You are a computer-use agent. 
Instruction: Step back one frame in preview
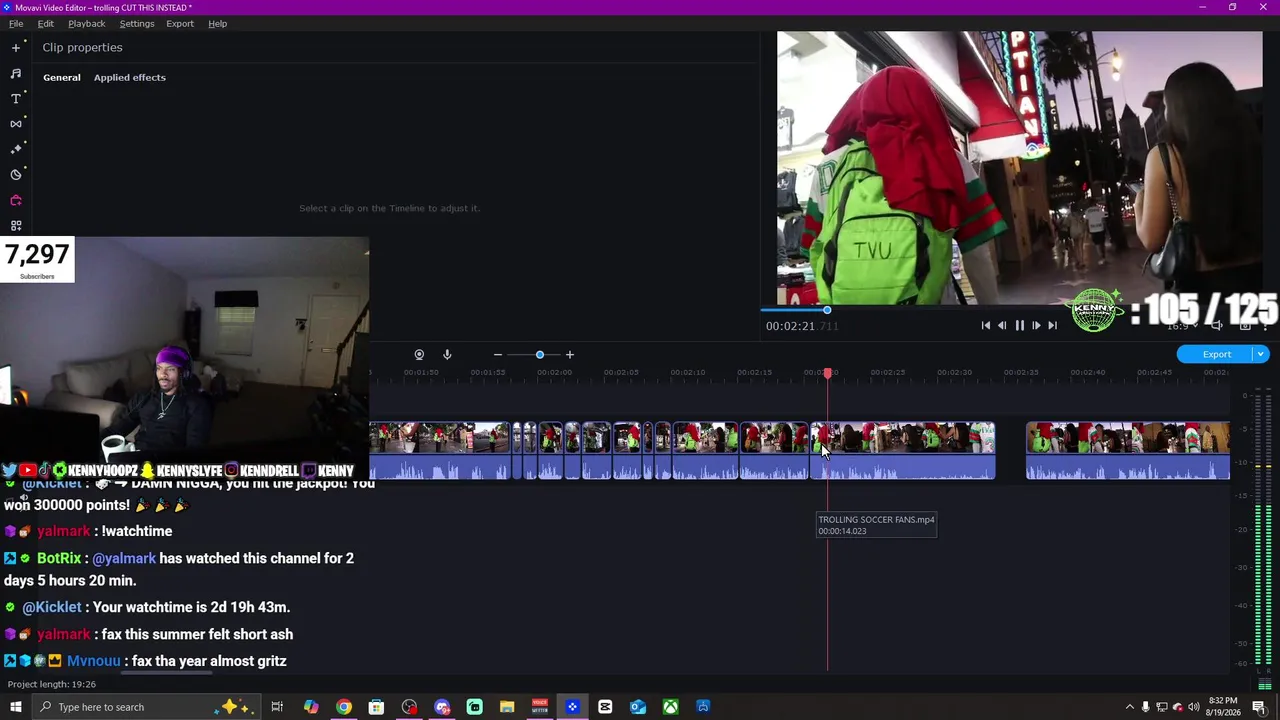[x=1002, y=325]
